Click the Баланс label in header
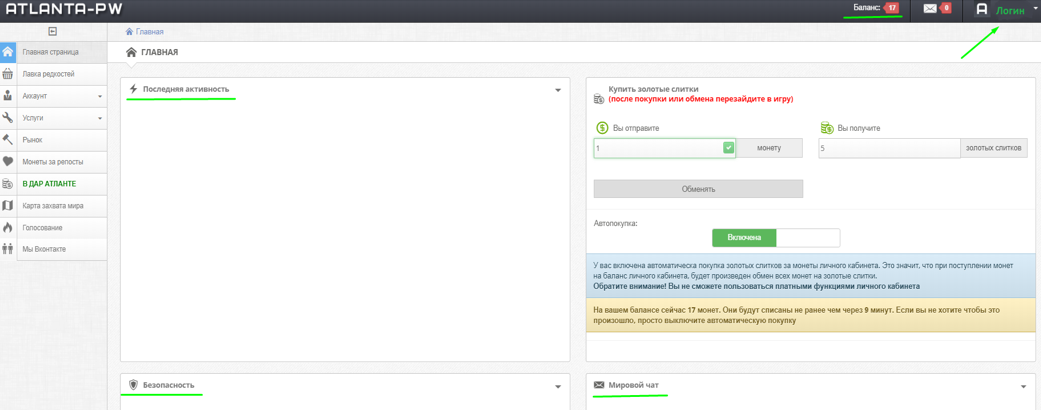The height and width of the screenshot is (410, 1041). click(x=866, y=8)
